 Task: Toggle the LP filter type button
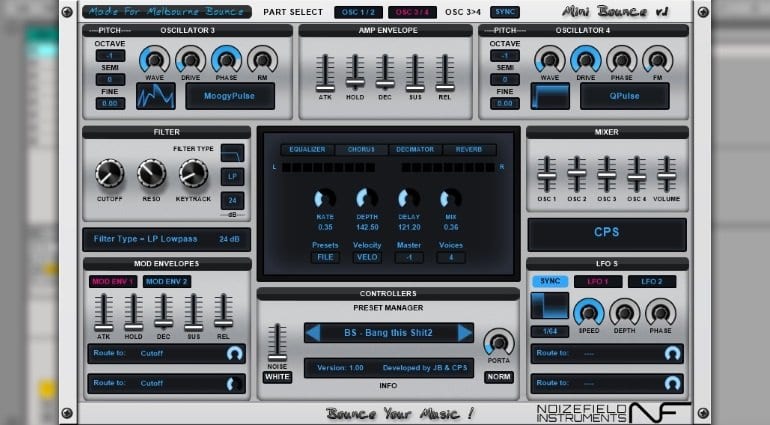232,176
